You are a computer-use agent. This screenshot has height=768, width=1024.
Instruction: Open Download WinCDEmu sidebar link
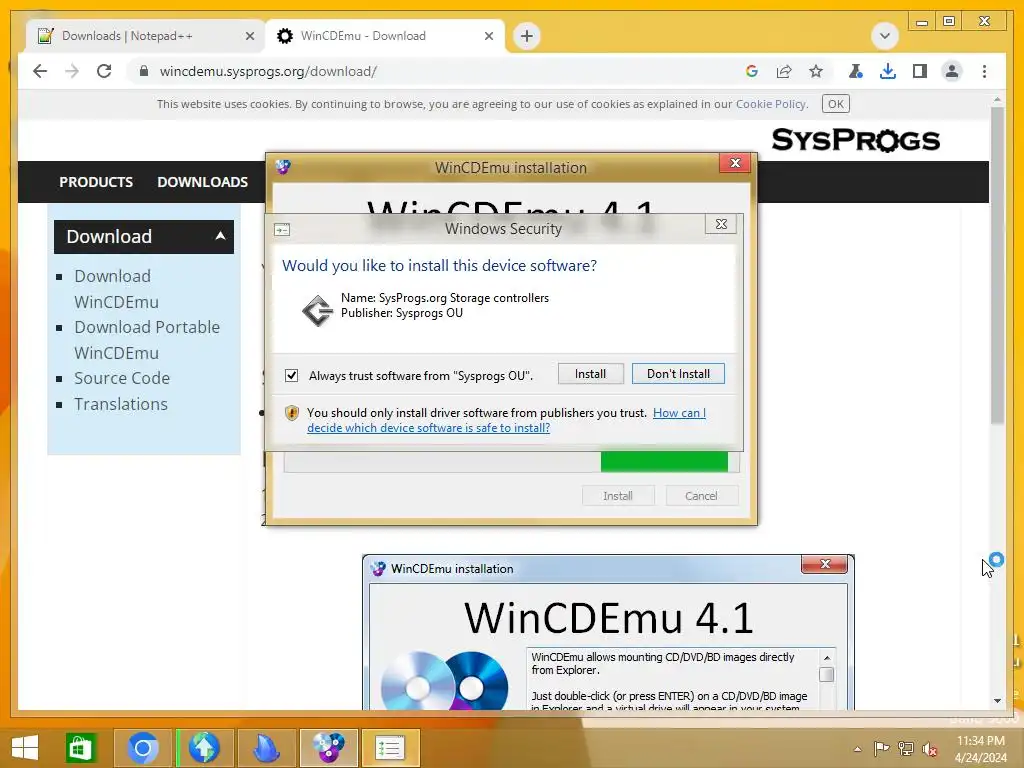tap(116, 289)
